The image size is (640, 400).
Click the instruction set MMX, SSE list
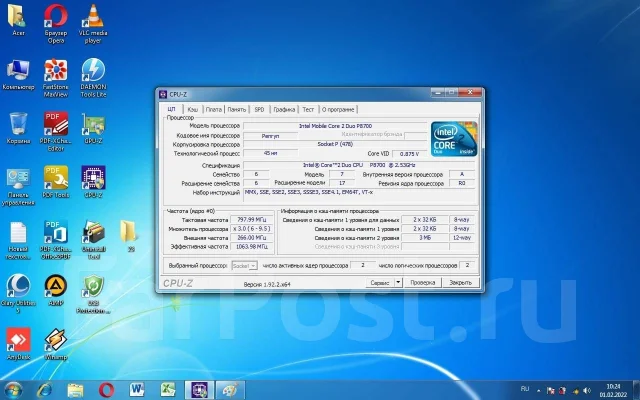point(359,195)
